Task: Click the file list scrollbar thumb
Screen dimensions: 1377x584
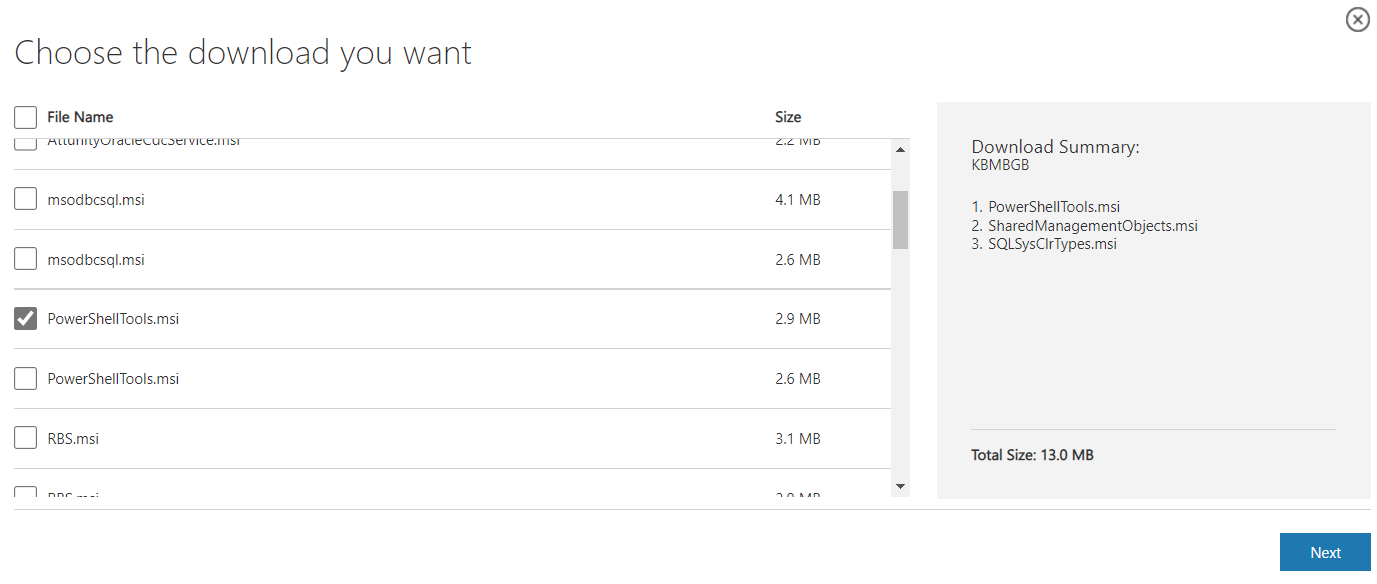Action: coord(900,219)
